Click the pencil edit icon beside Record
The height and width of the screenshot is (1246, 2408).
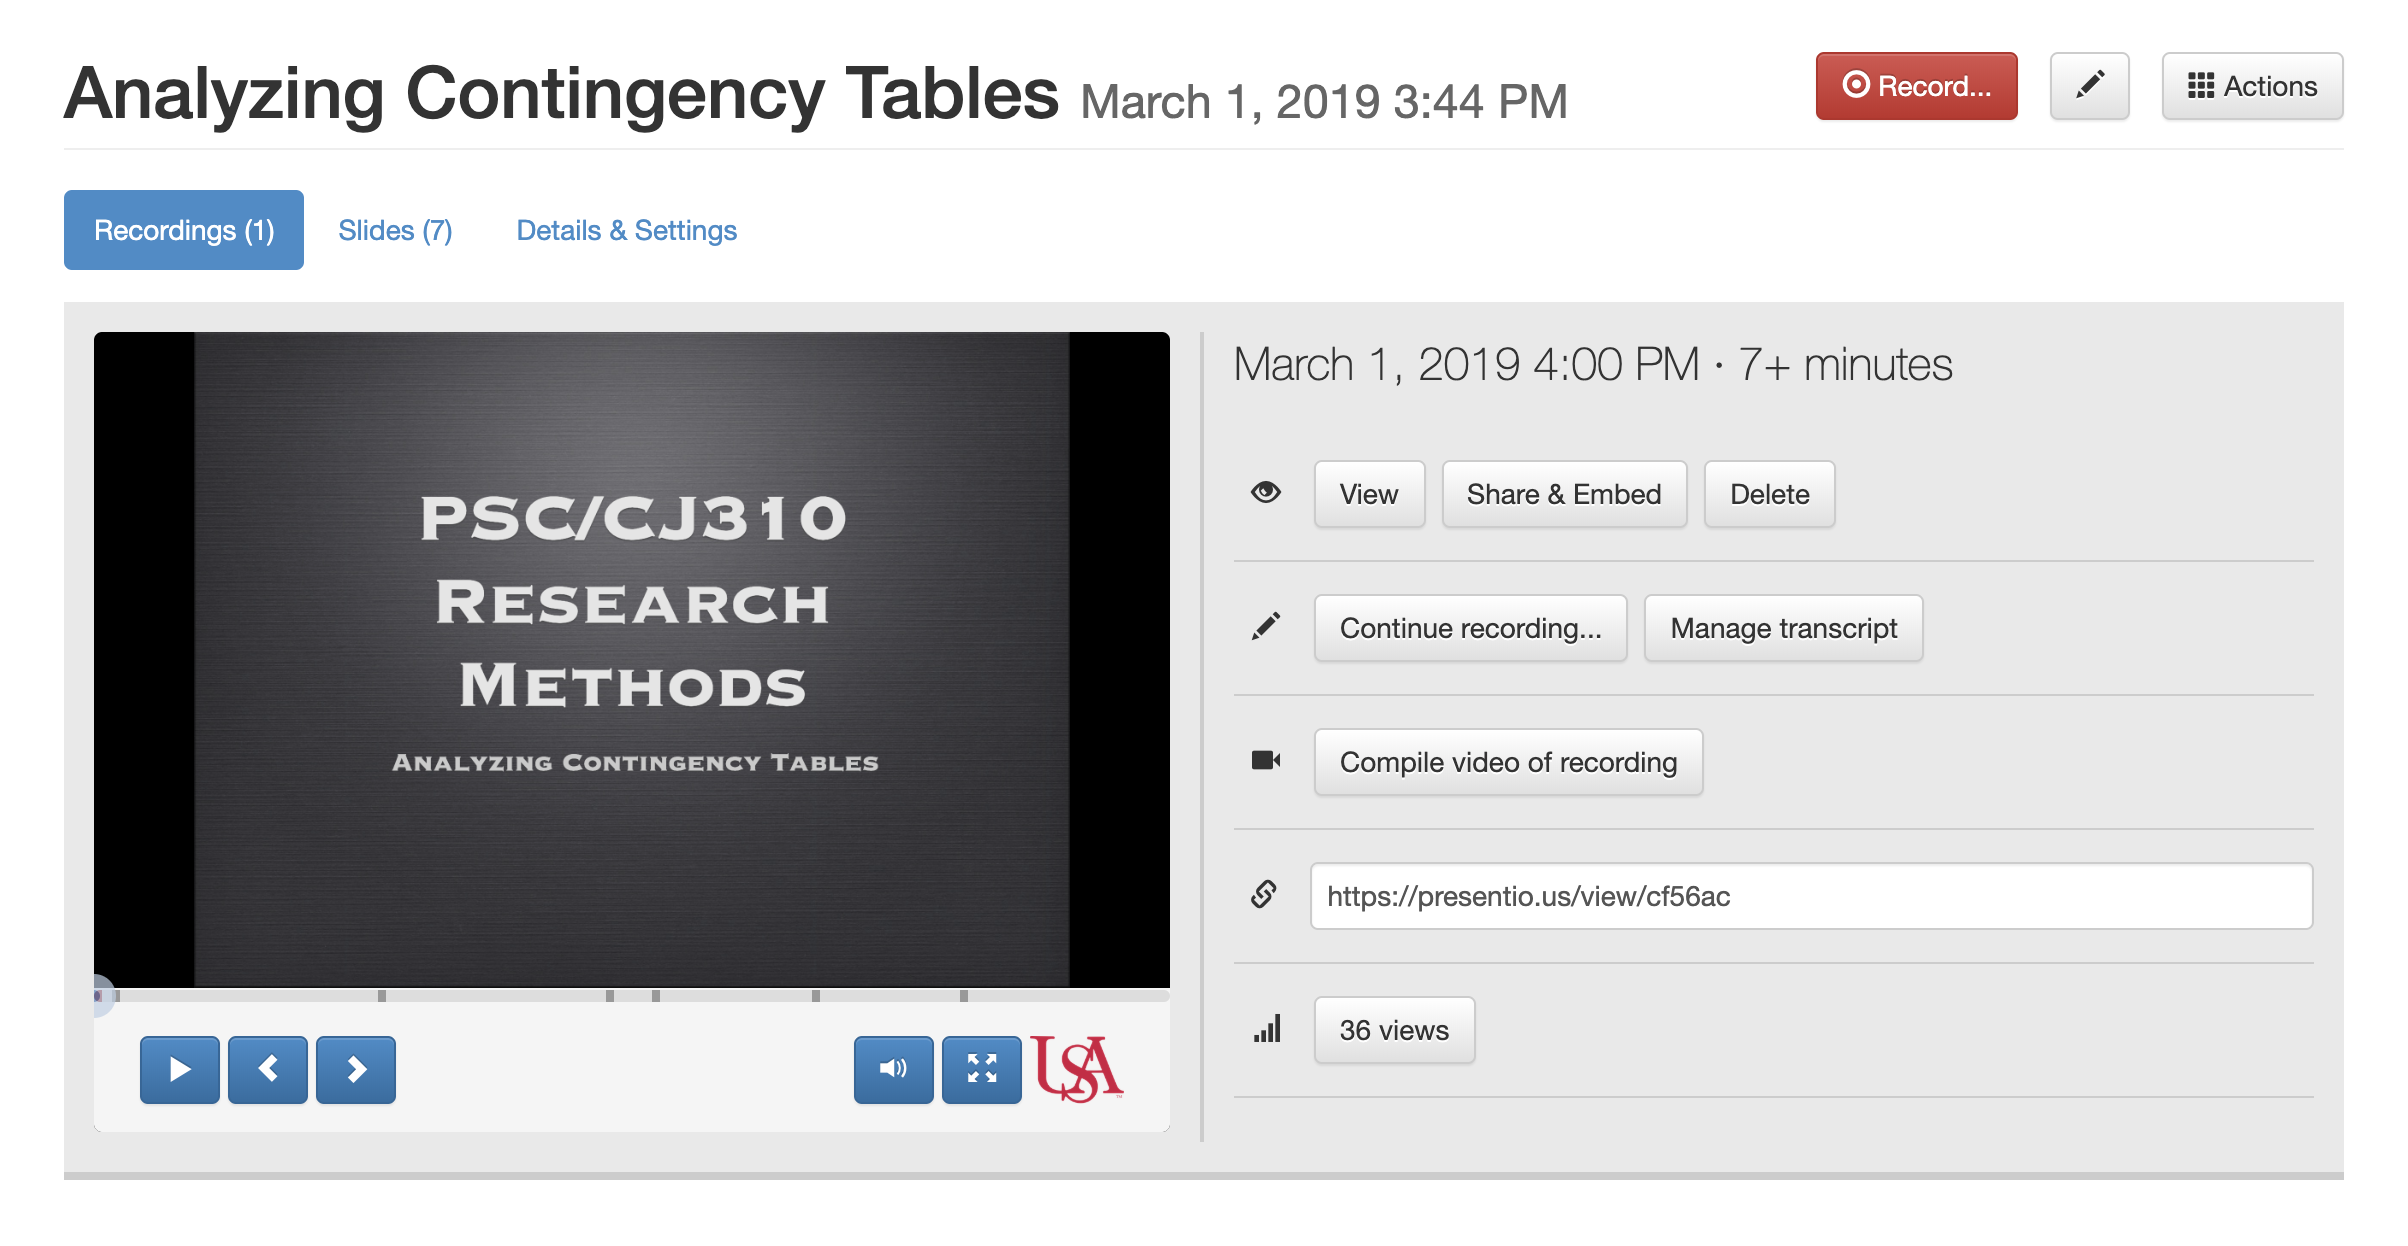coord(2089,86)
